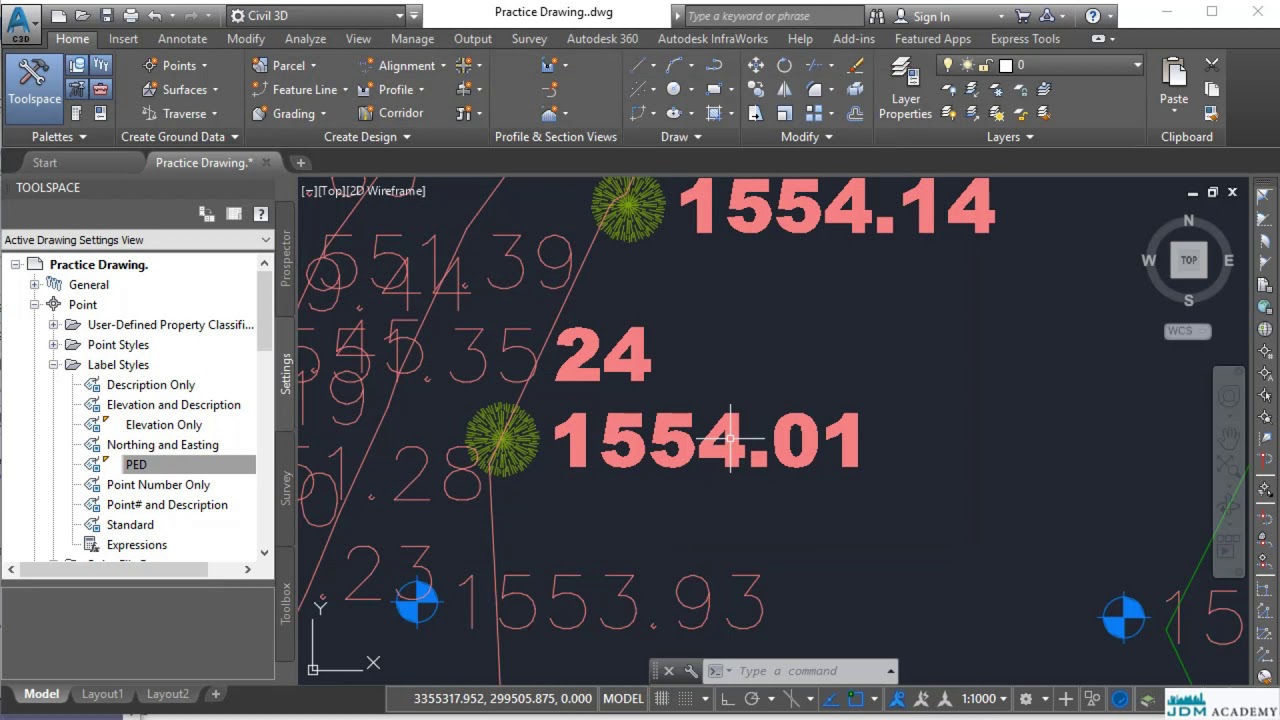Image resolution: width=1280 pixels, height=720 pixels.
Task: Select Elevation and Description label style
Action: 173,405
